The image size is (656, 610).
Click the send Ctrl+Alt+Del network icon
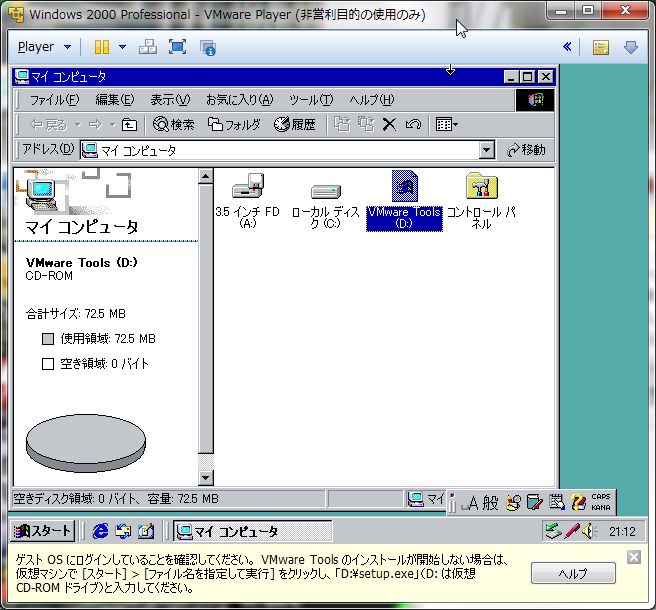148,47
